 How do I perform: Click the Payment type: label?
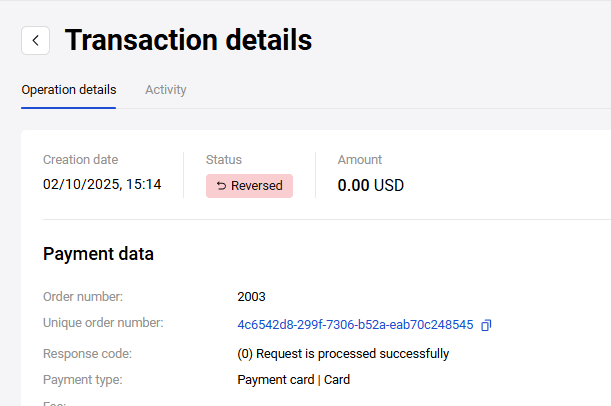tap(83, 380)
